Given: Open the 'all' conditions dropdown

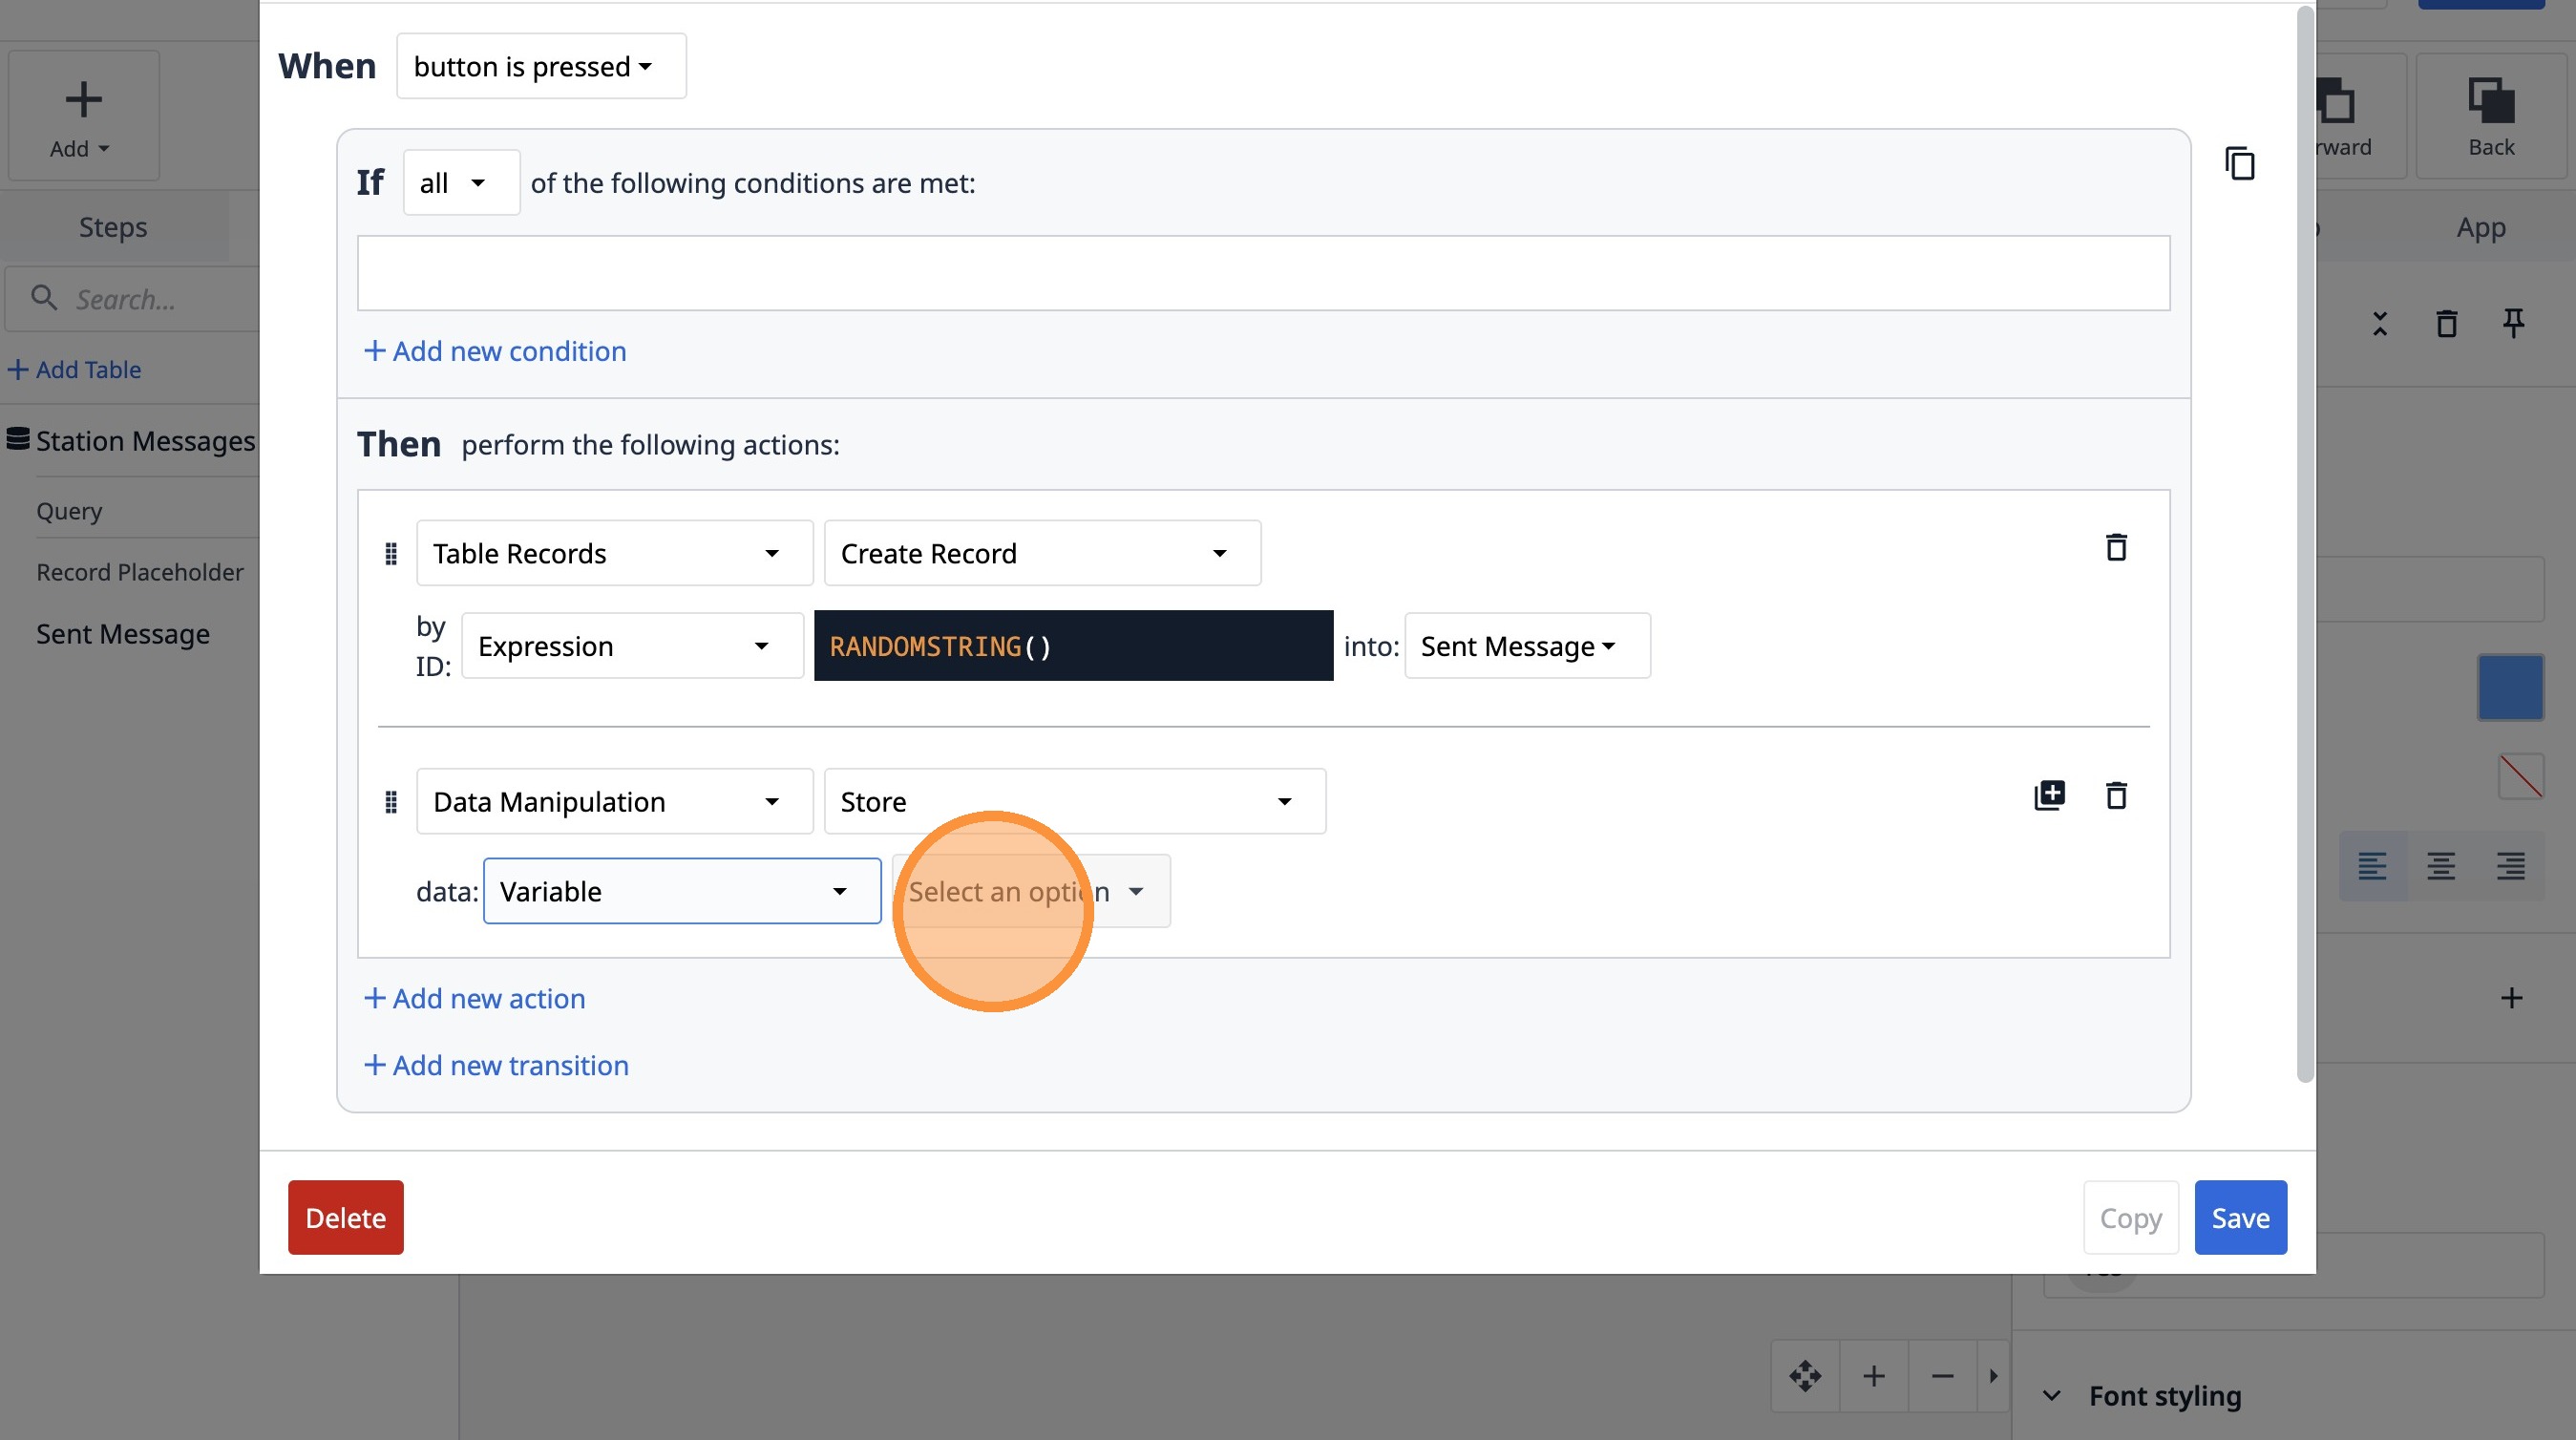Looking at the screenshot, I should [461, 183].
